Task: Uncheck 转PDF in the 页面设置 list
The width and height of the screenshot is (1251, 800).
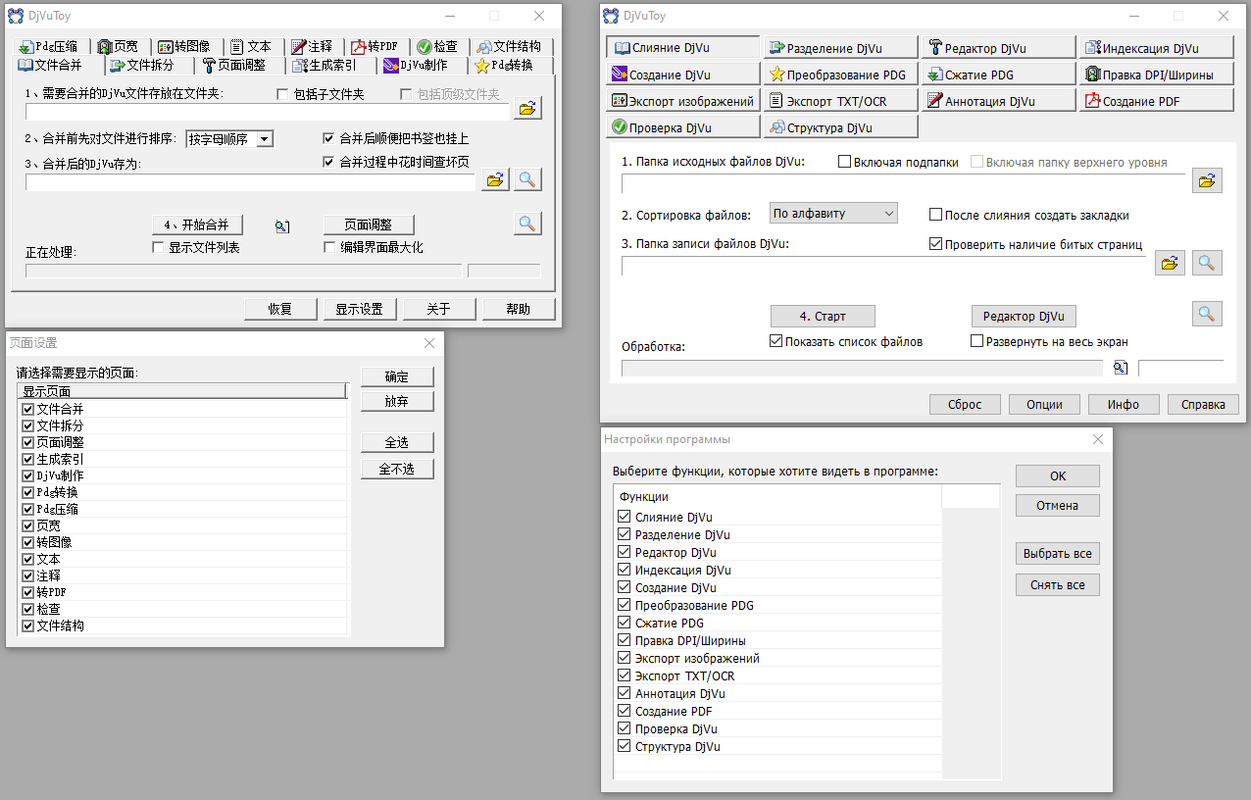Action: point(28,592)
